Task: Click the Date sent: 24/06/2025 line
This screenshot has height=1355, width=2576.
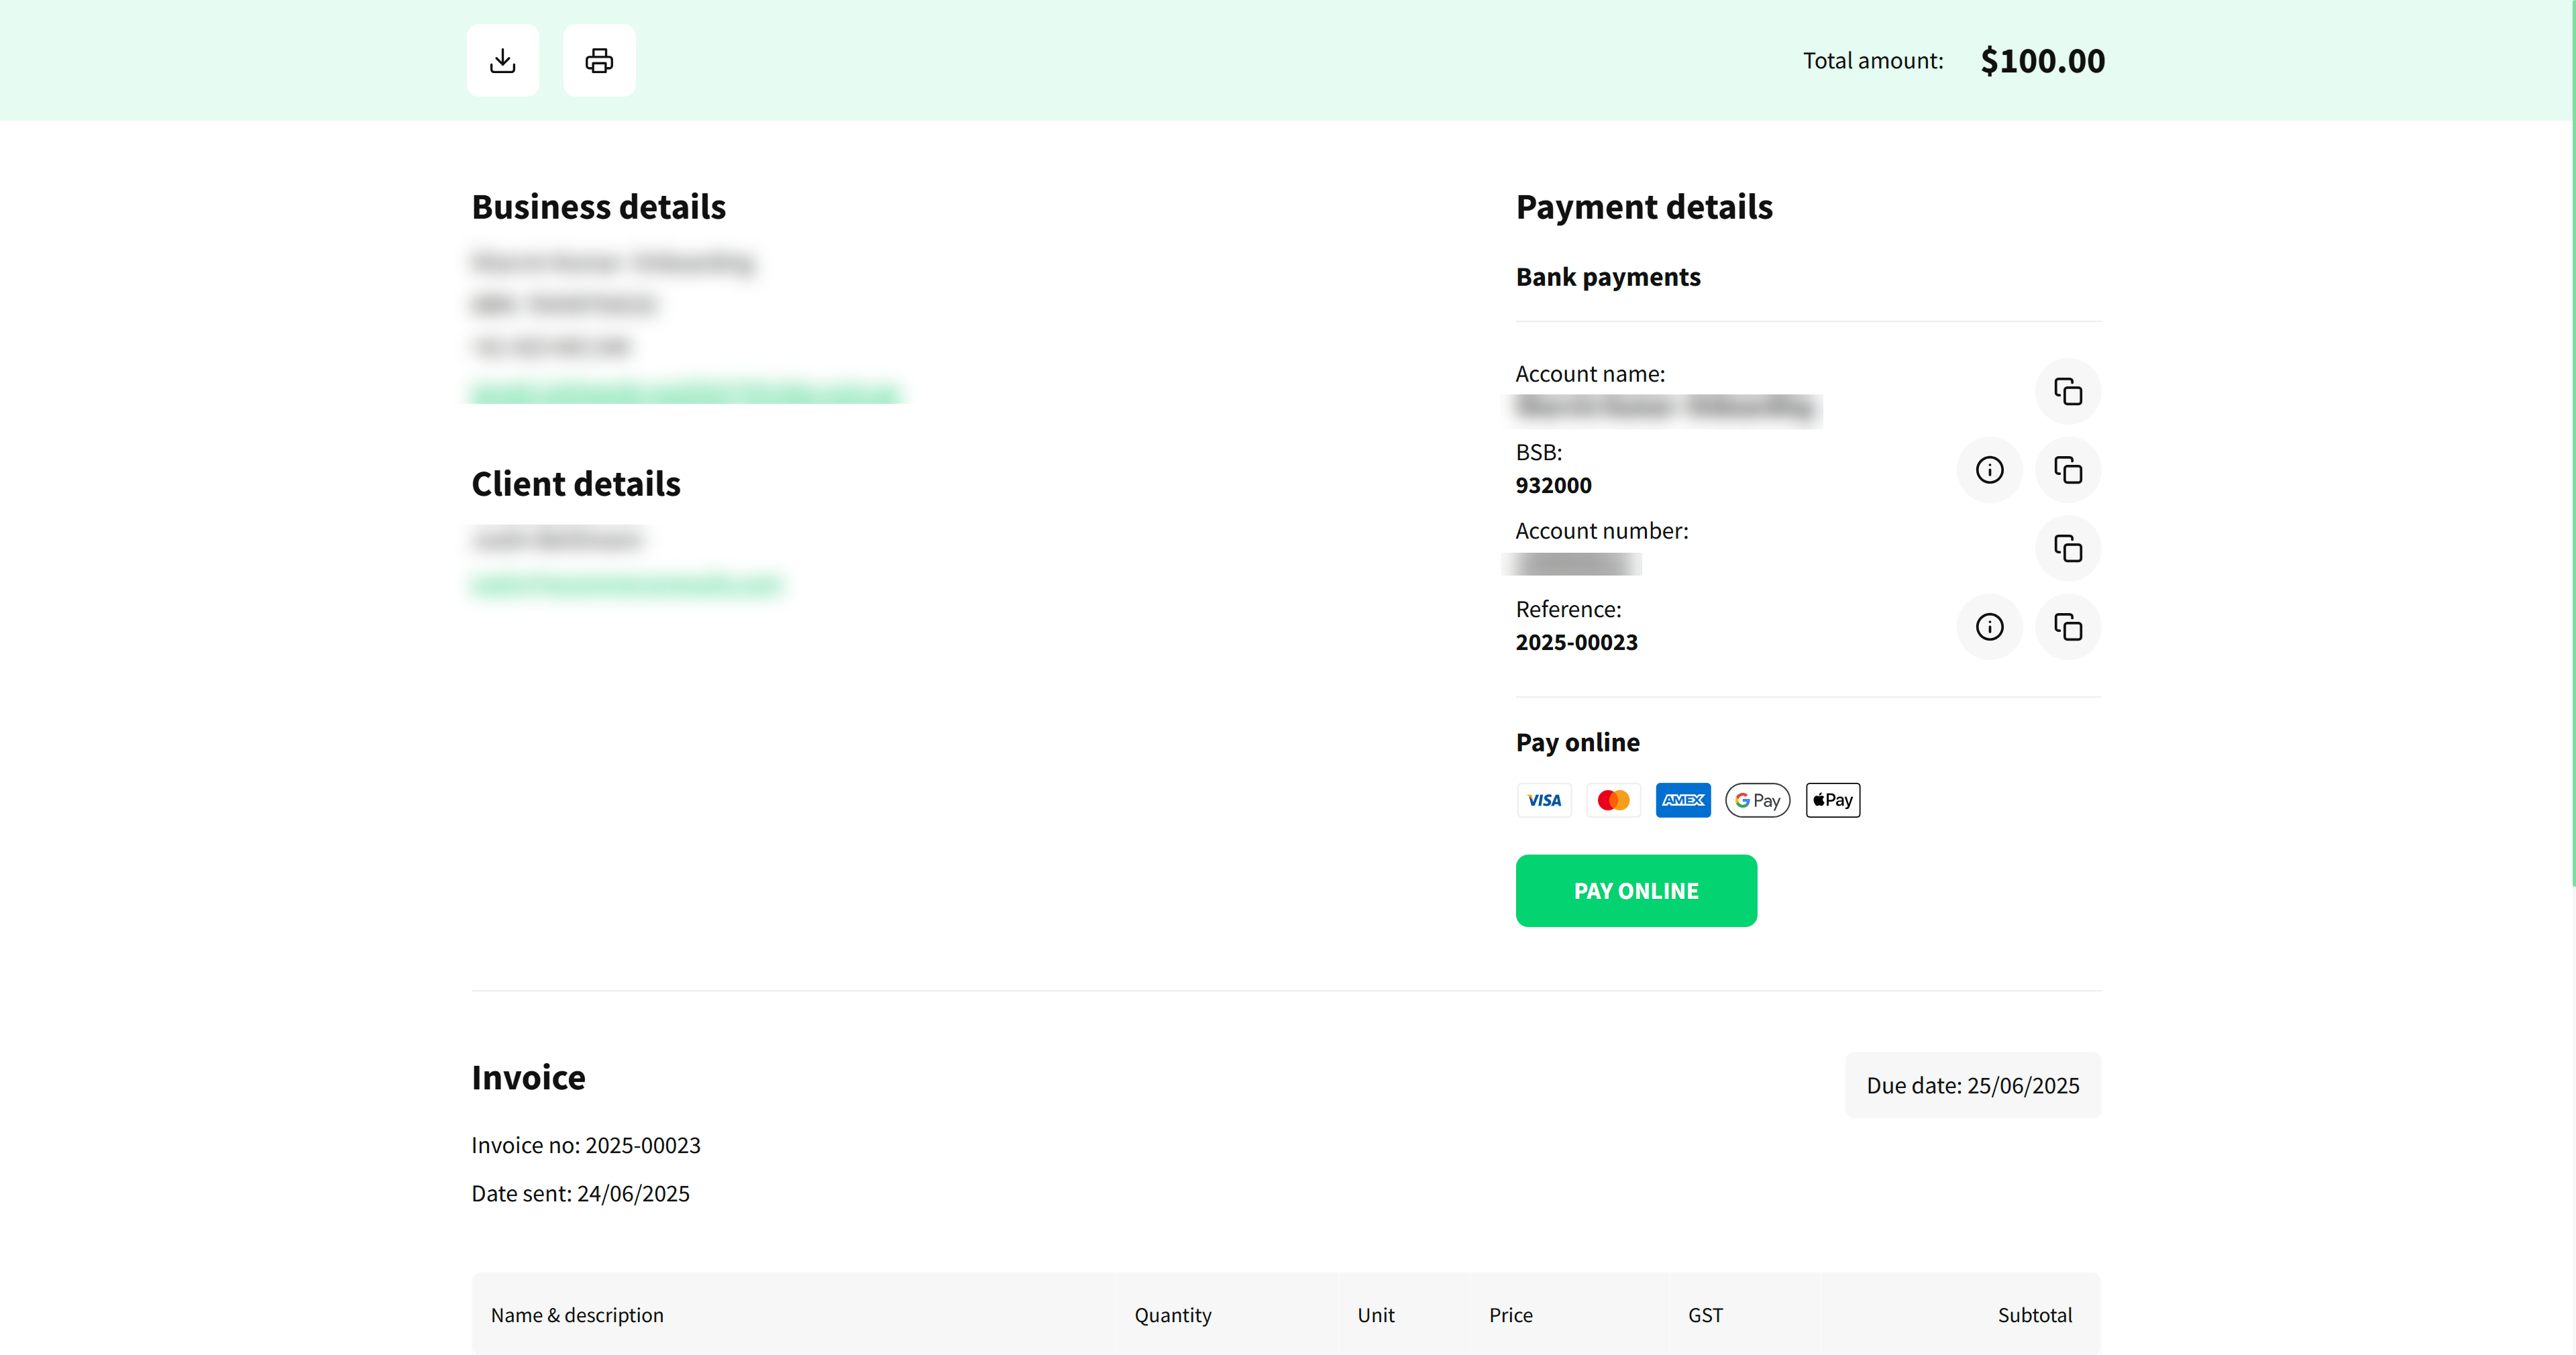Action: pos(581,1194)
